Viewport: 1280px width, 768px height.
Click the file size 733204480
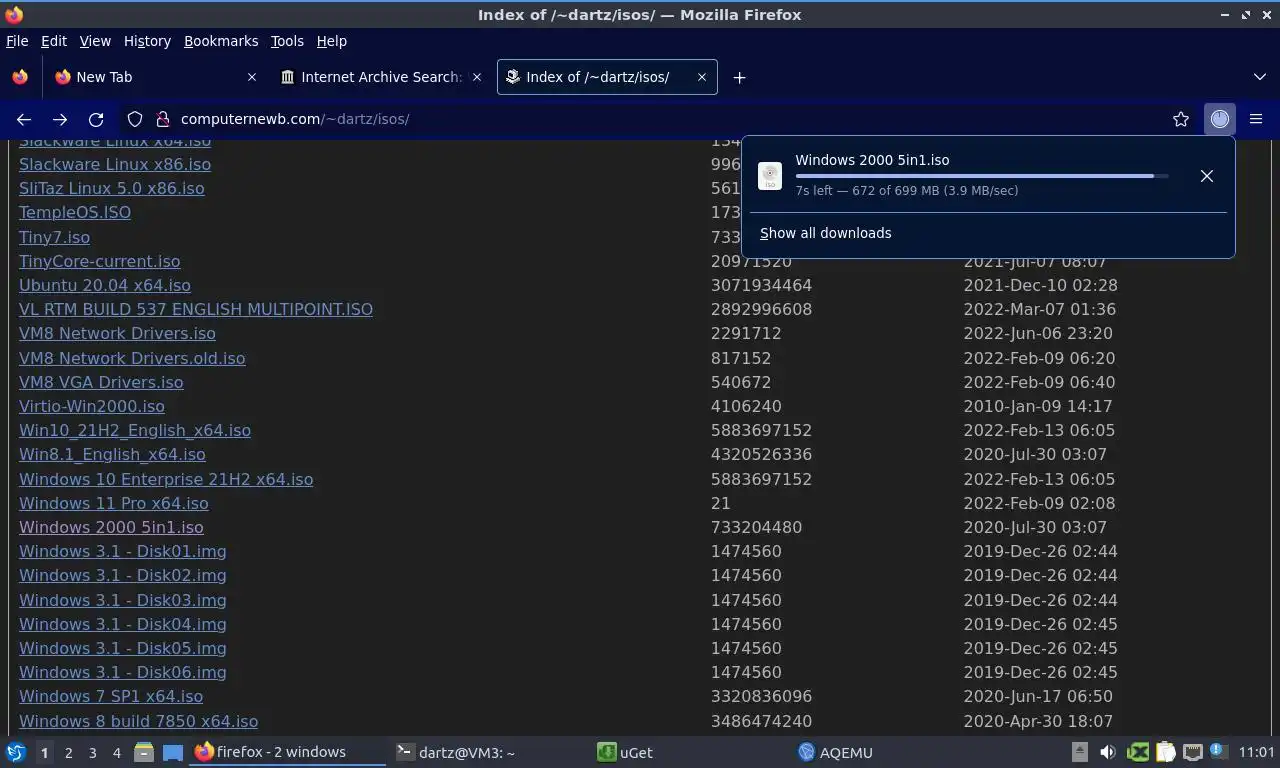756,527
